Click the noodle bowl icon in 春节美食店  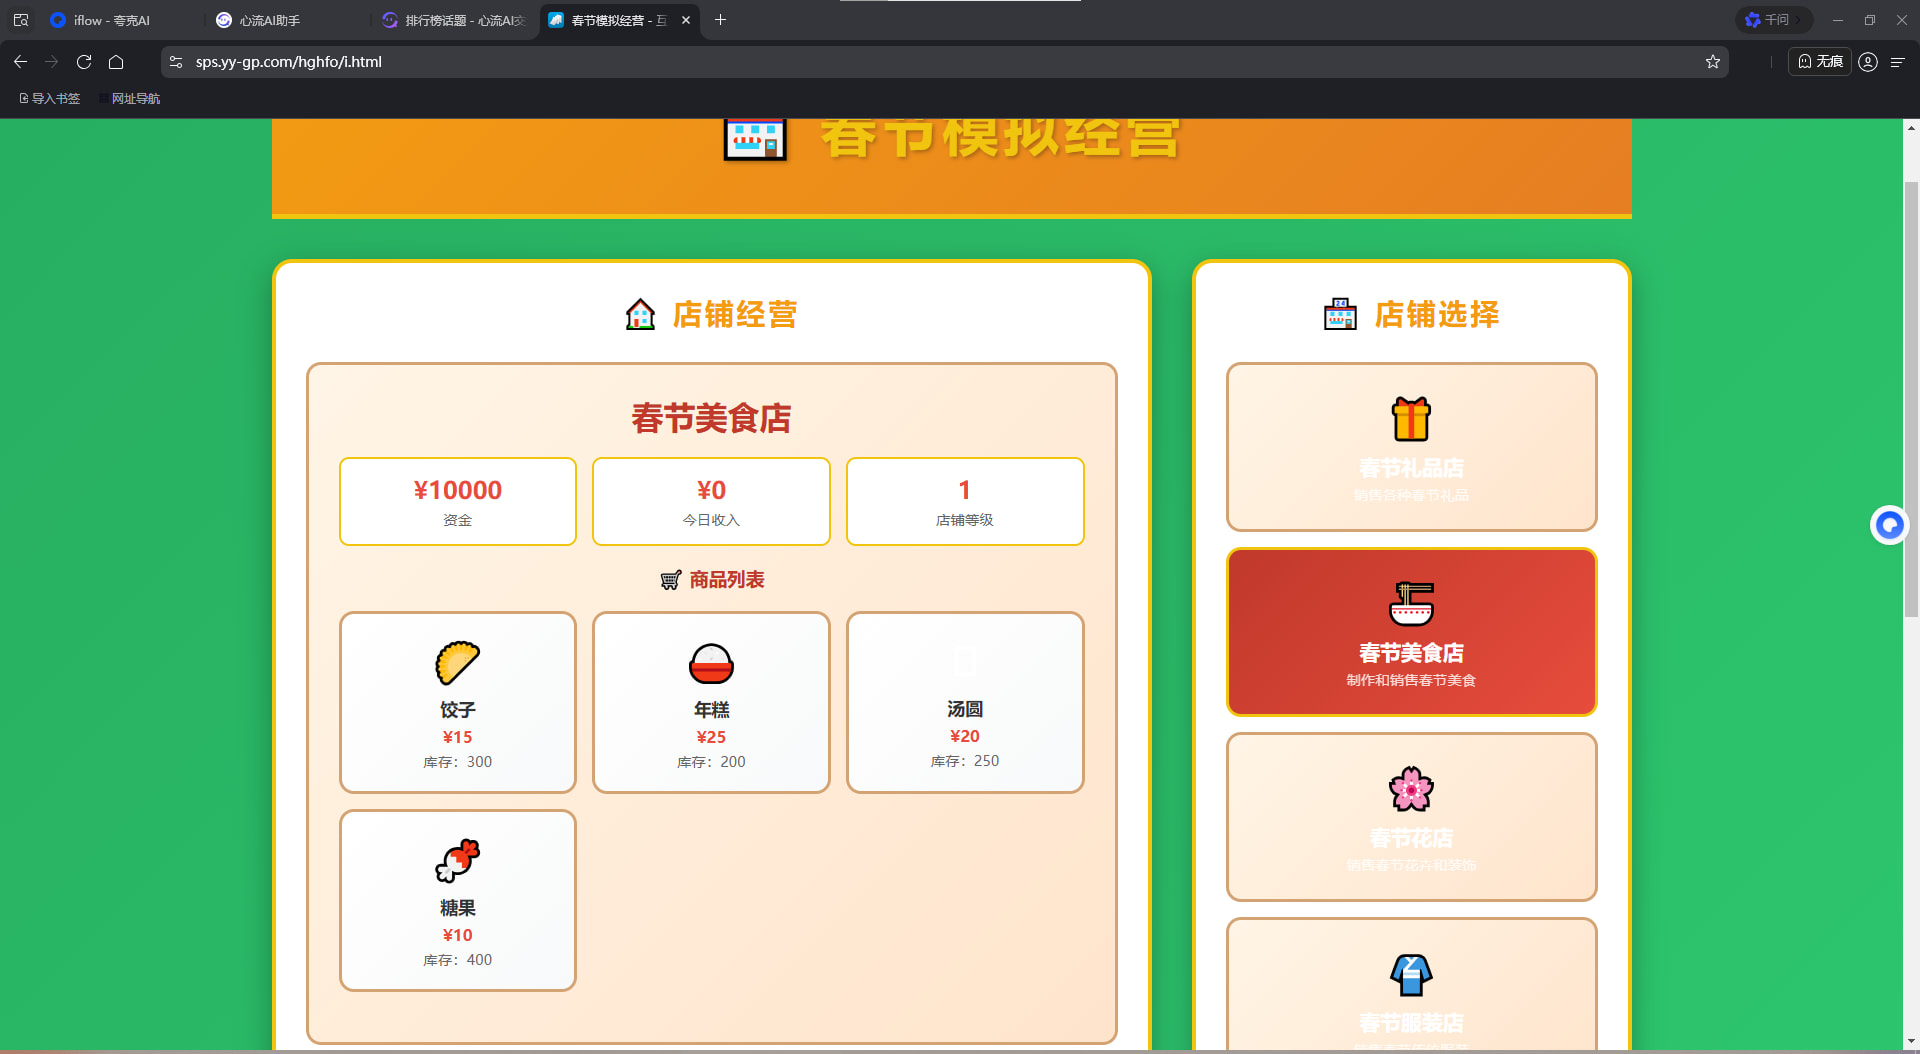[1411, 604]
